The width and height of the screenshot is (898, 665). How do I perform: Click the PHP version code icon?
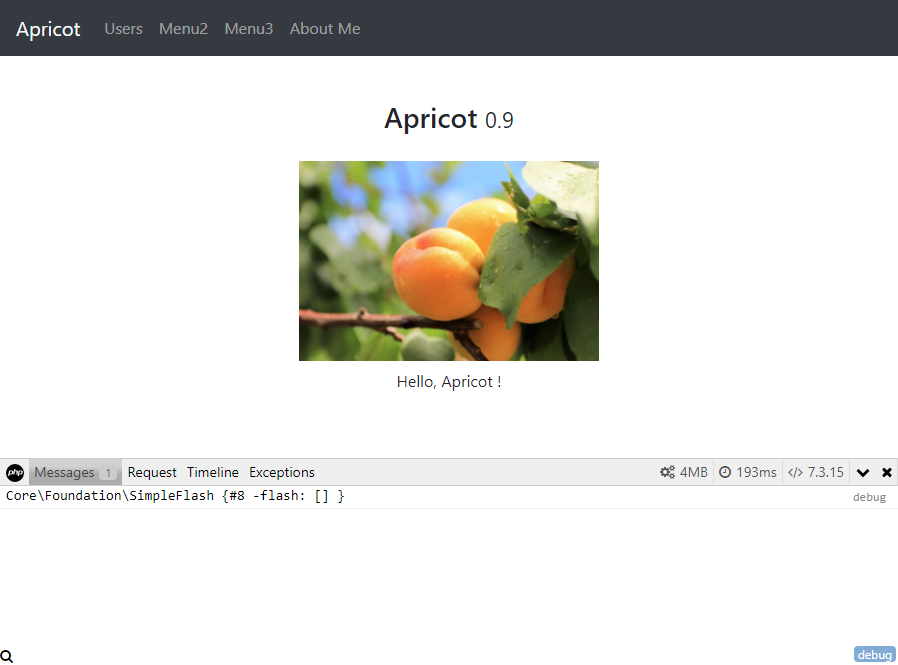(795, 473)
